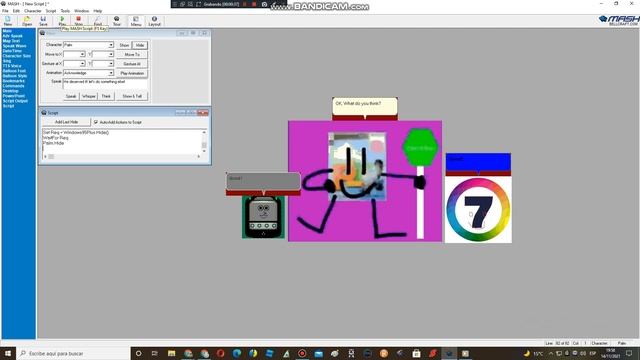The height and width of the screenshot is (360, 640).
Task: Expand the Character dropdown
Action: (x=111, y=45)
